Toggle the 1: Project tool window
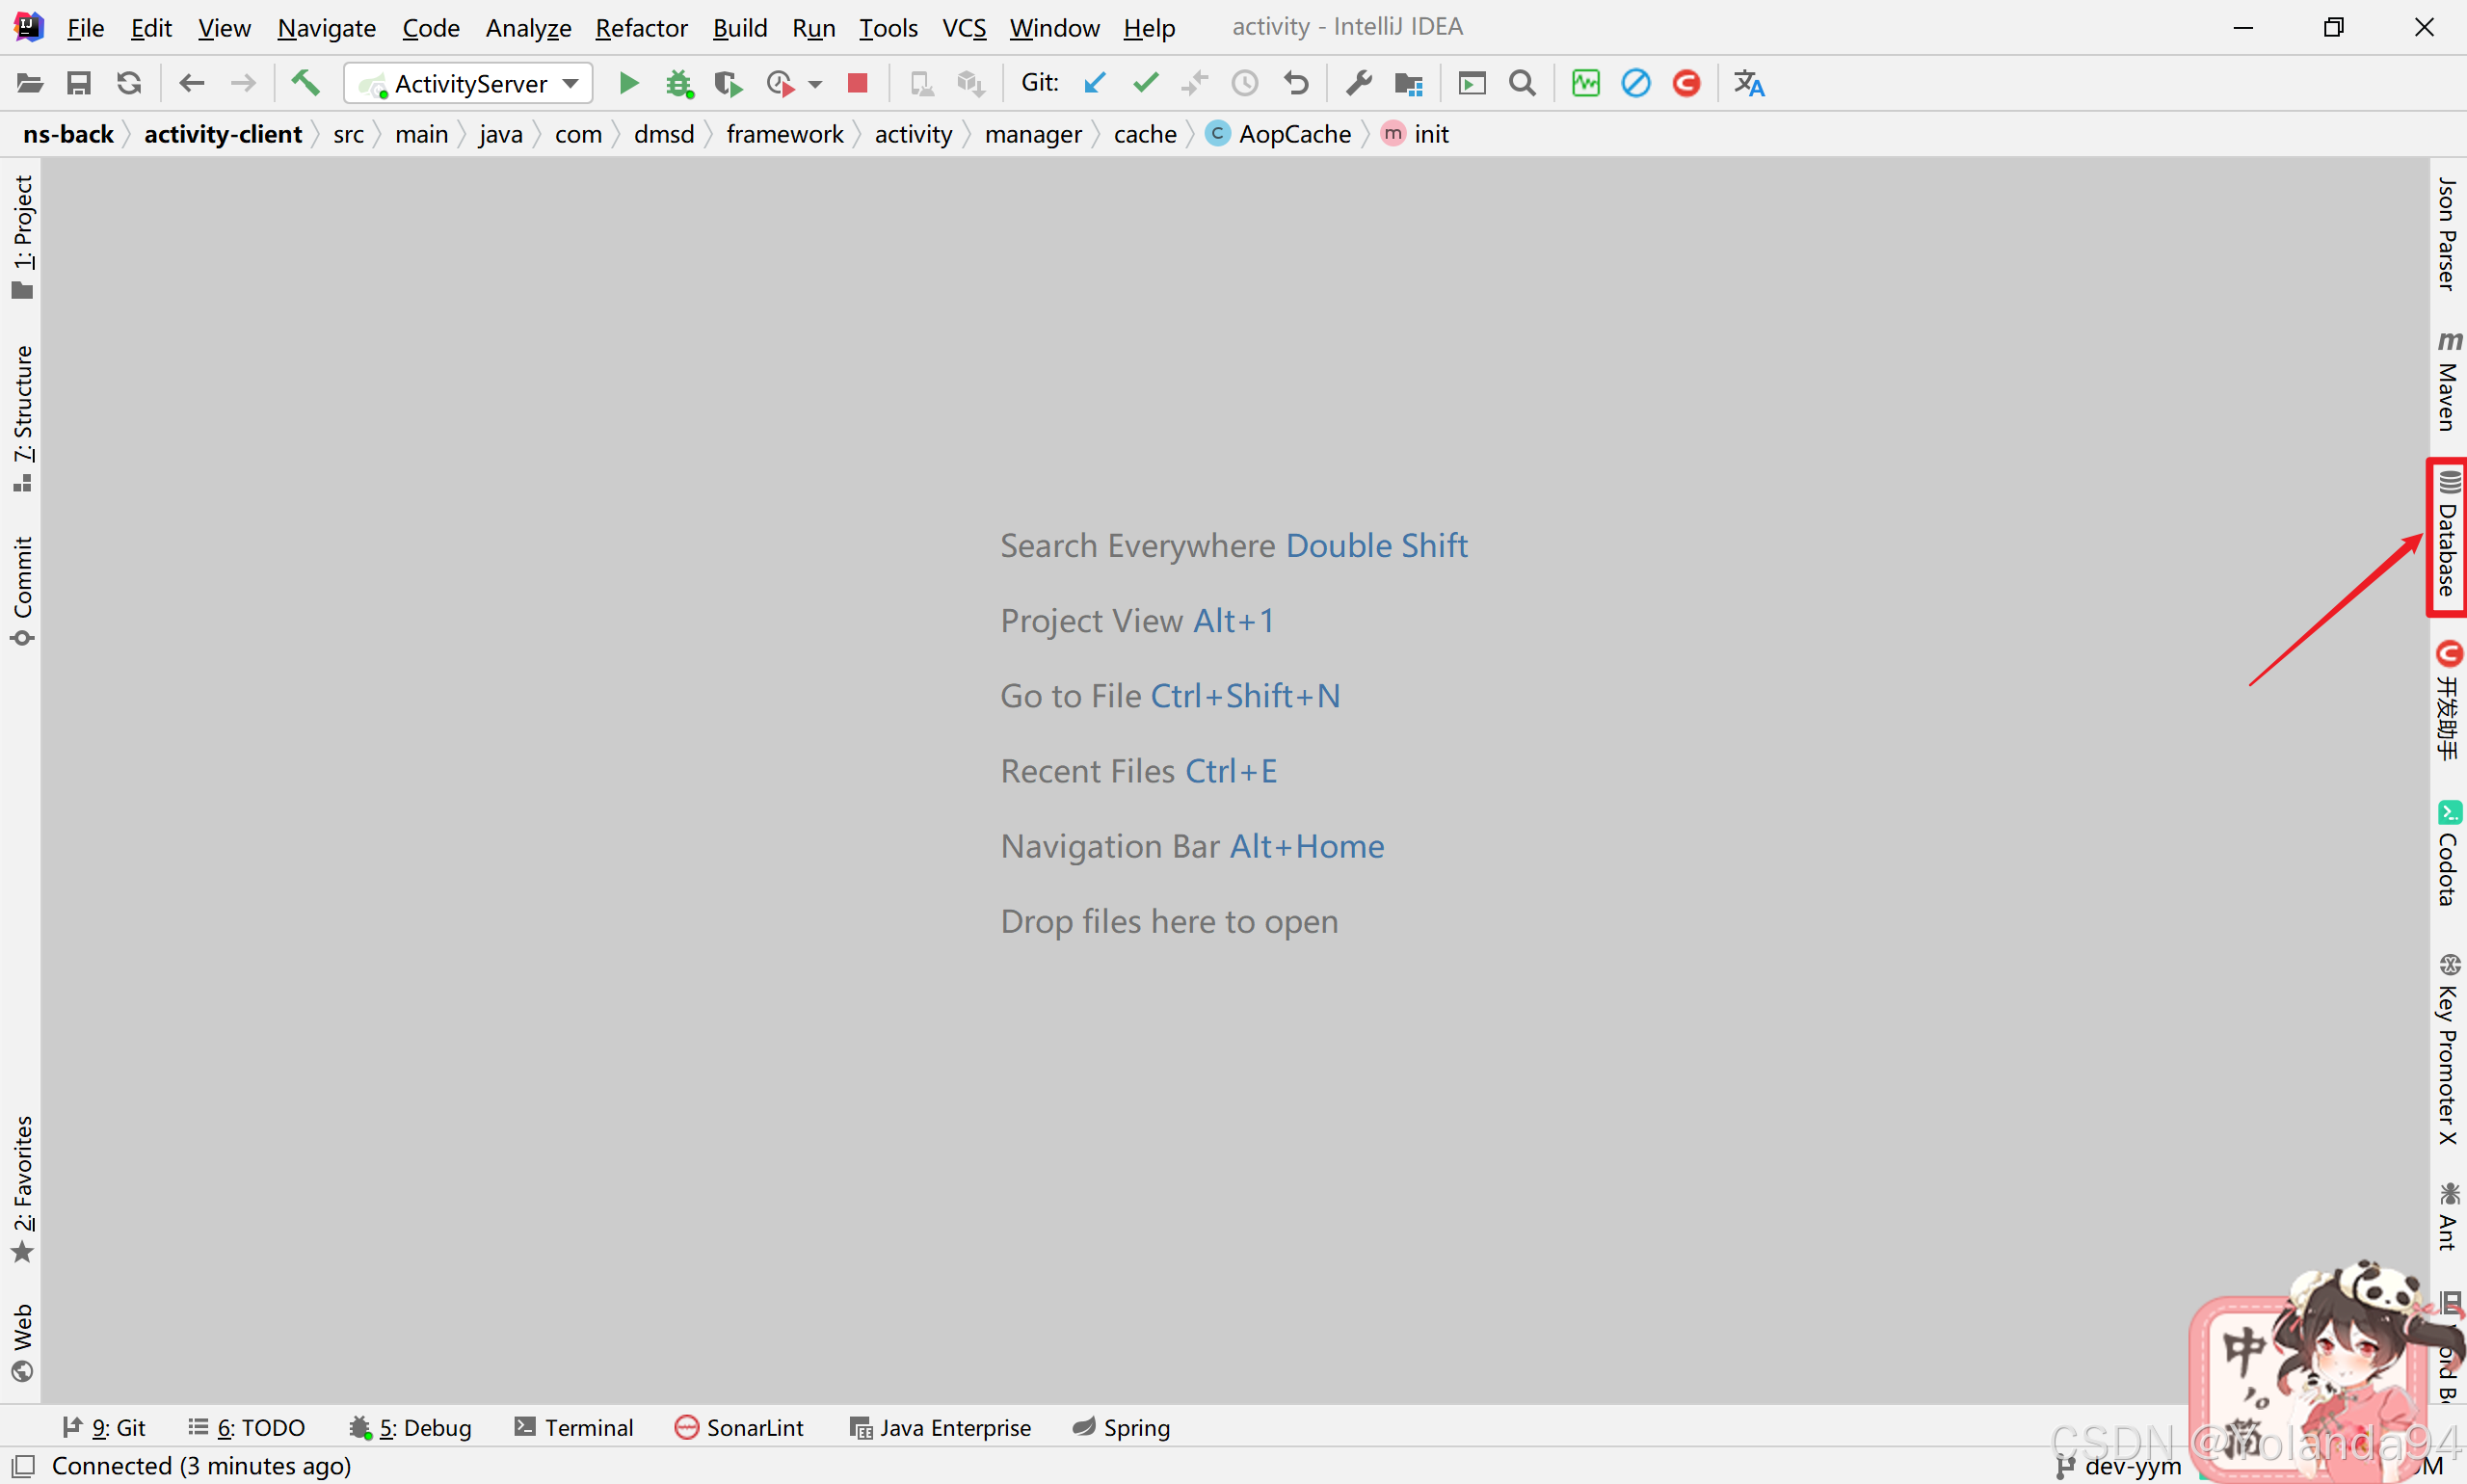2467x1484 pixels. coord(22,236)
